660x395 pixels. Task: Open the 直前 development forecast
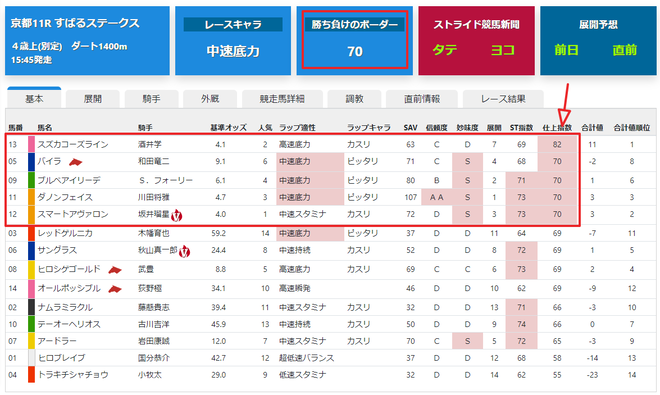tap(625, 50)
